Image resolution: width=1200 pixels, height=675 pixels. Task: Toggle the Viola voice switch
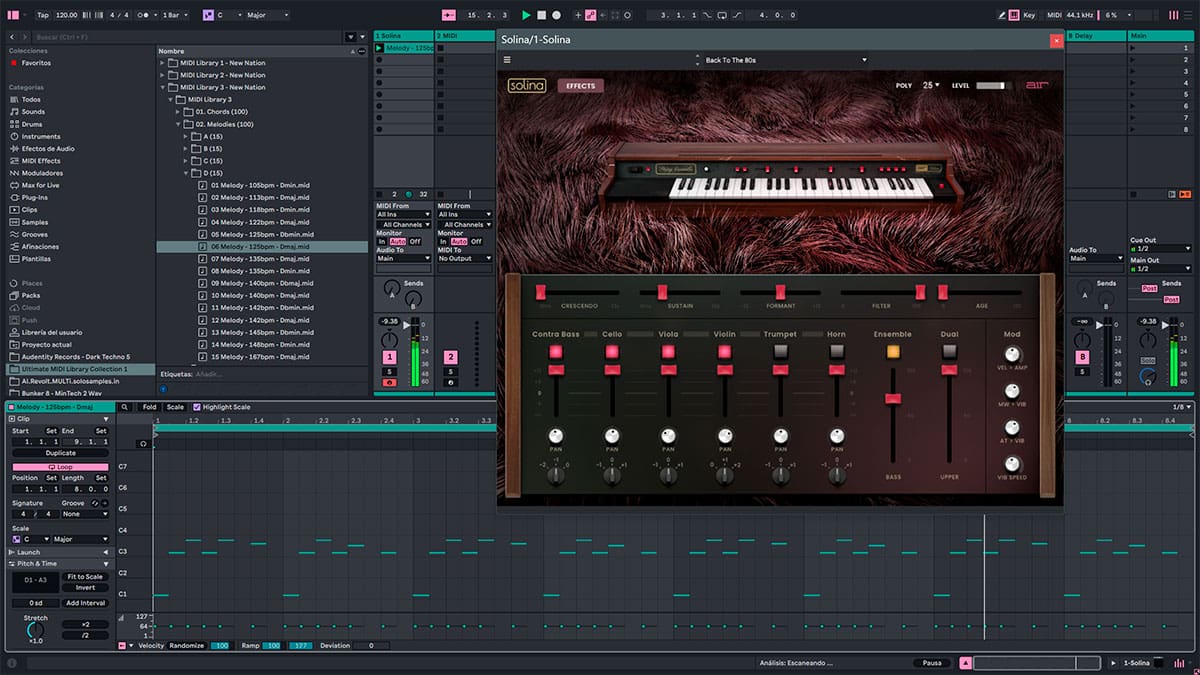[x=668, y=351]
